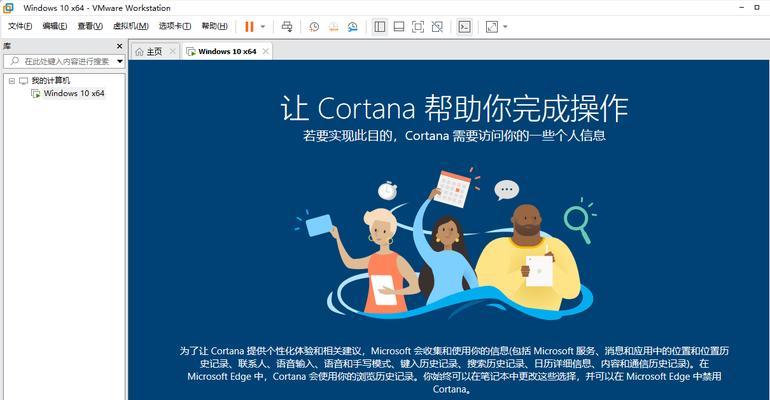Viewport: 770px width, 400px height.
Task: Enter full screen mode icon
Action: click(418, 27)
